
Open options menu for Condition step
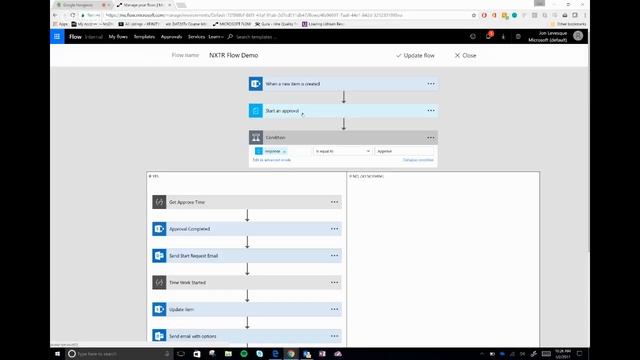click(x=431, y=138)
